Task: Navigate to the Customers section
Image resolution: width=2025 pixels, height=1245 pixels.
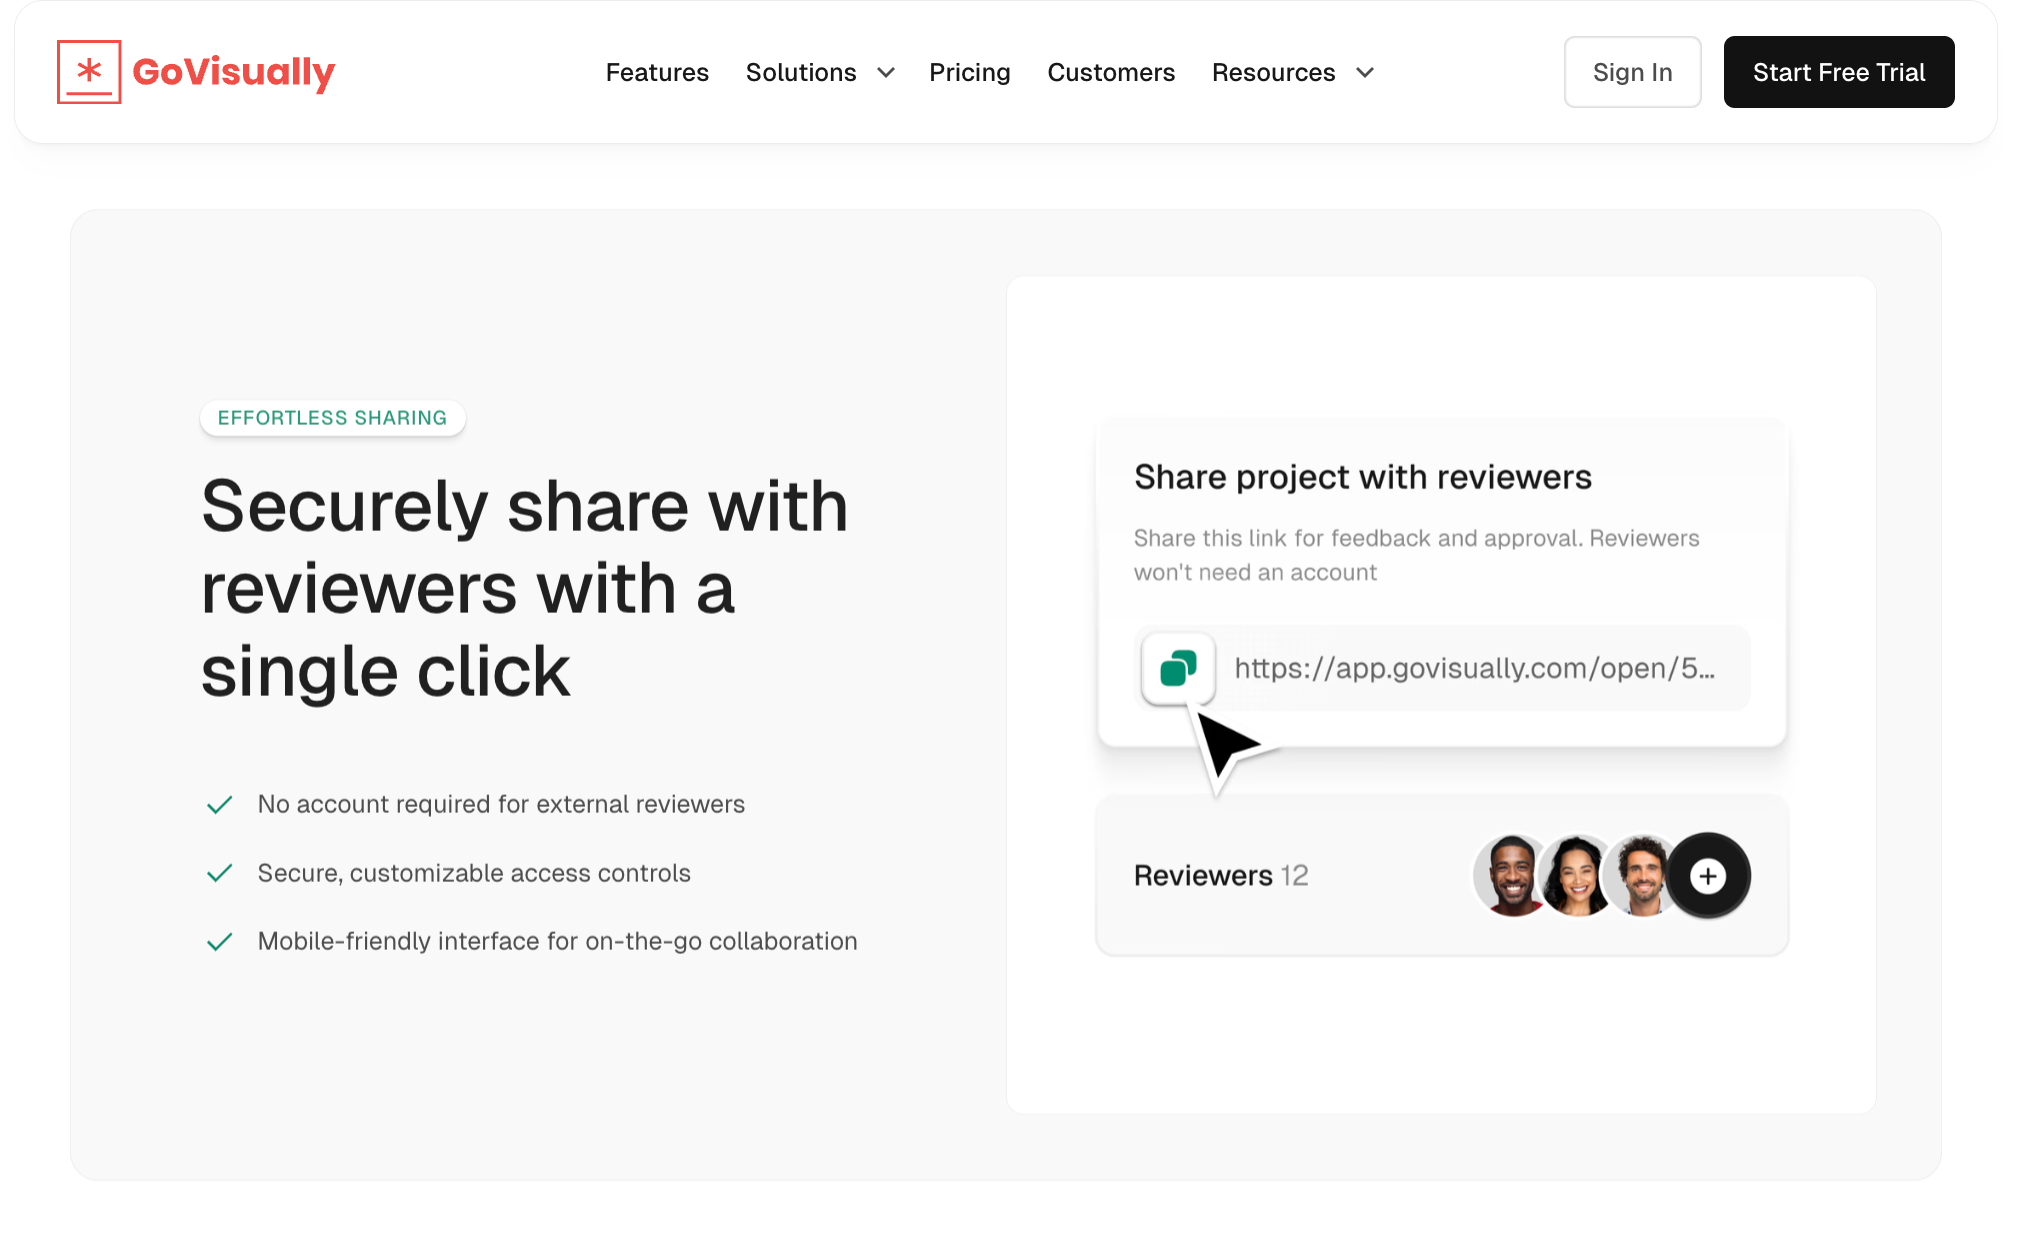Action: click(x=1111, y=72)
